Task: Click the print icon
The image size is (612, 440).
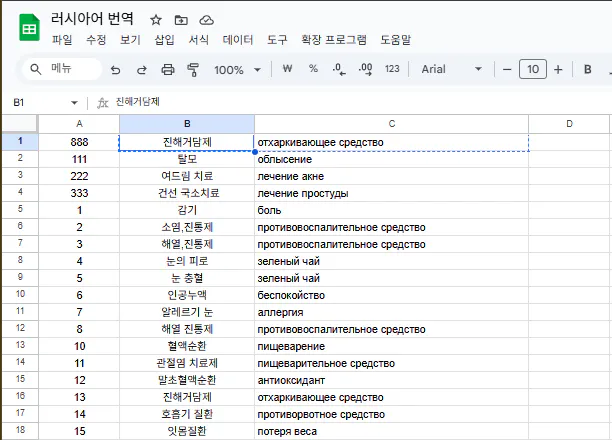Action: [168, 70]
